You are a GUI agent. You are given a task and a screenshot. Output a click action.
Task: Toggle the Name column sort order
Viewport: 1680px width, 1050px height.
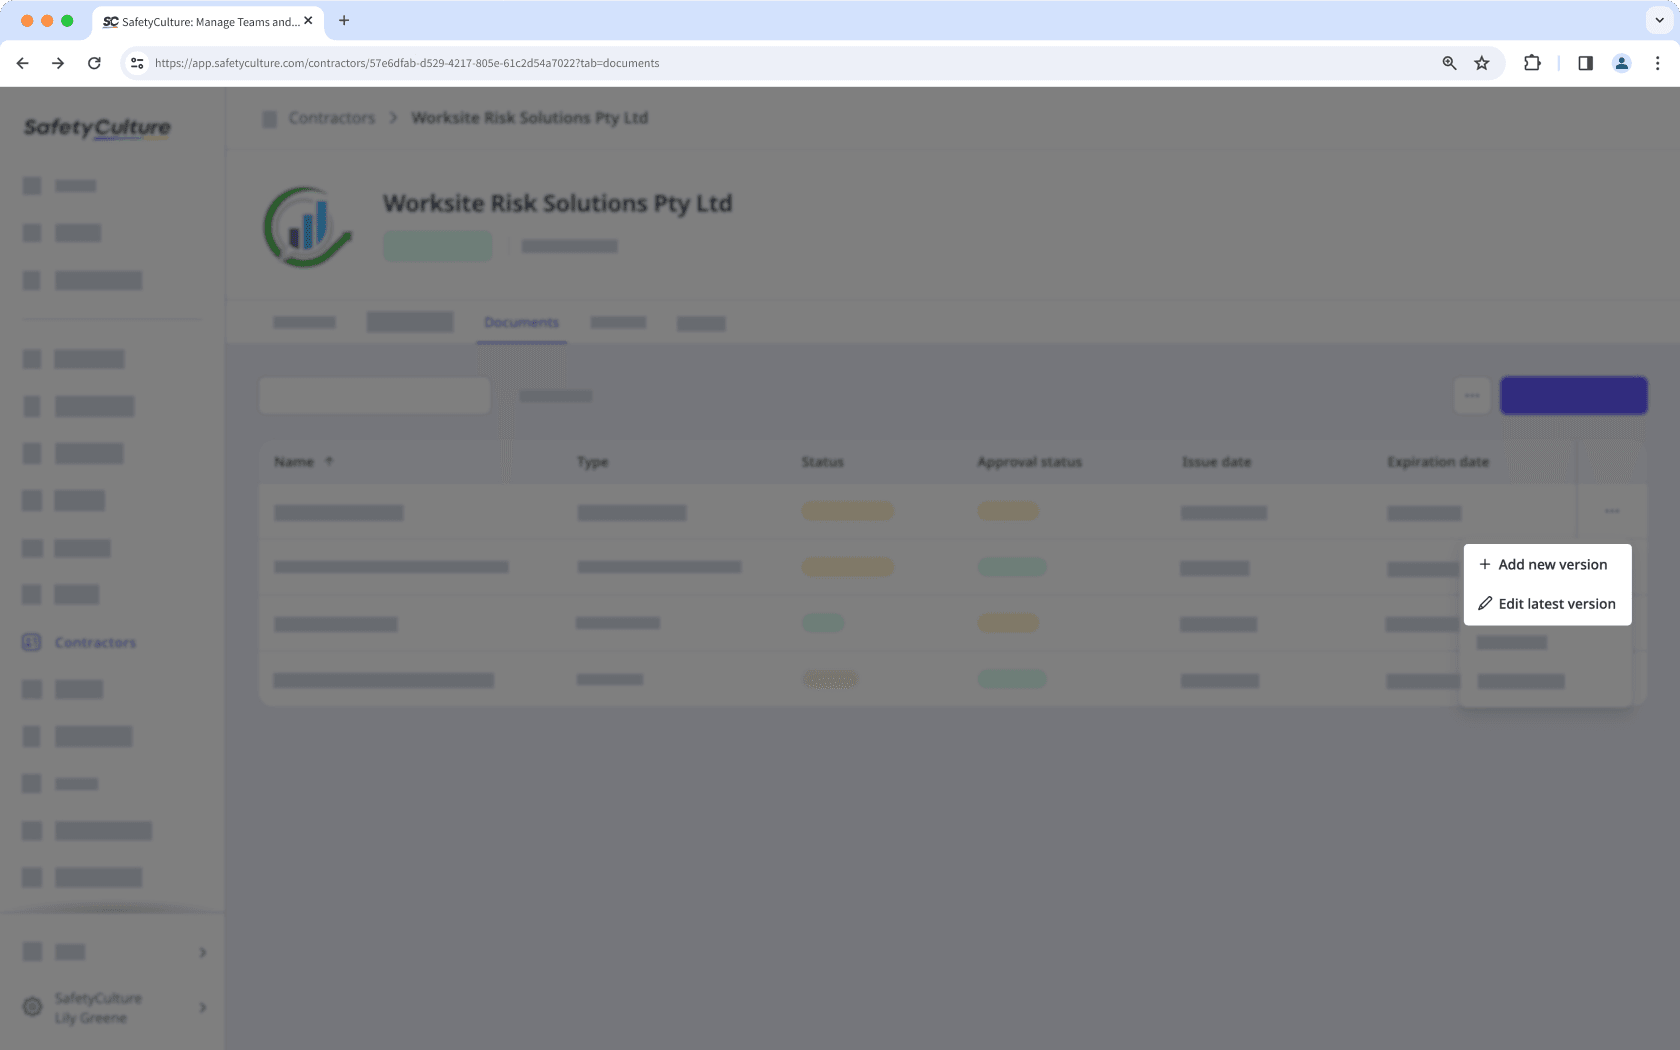pyautogui.click(x=328, y=461)
